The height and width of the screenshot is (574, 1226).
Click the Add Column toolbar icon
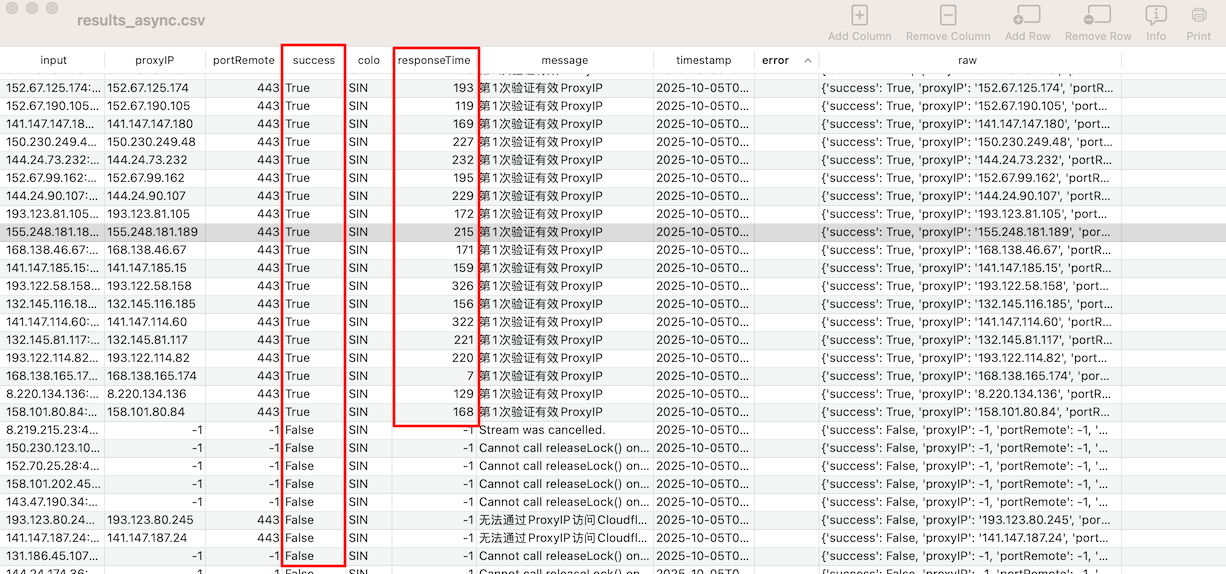(x=859, y=16)
